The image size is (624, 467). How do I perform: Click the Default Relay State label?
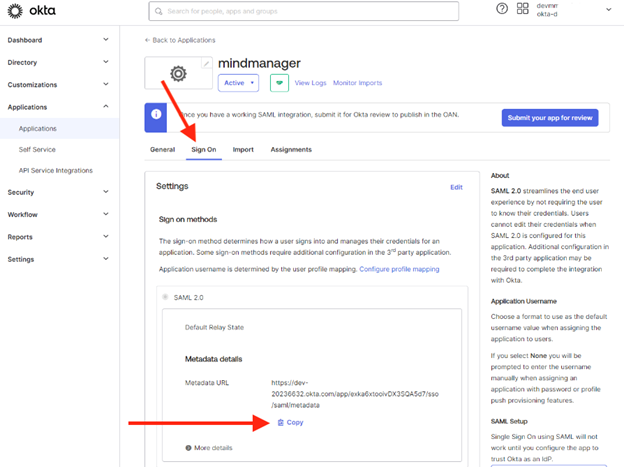(214, 327)
